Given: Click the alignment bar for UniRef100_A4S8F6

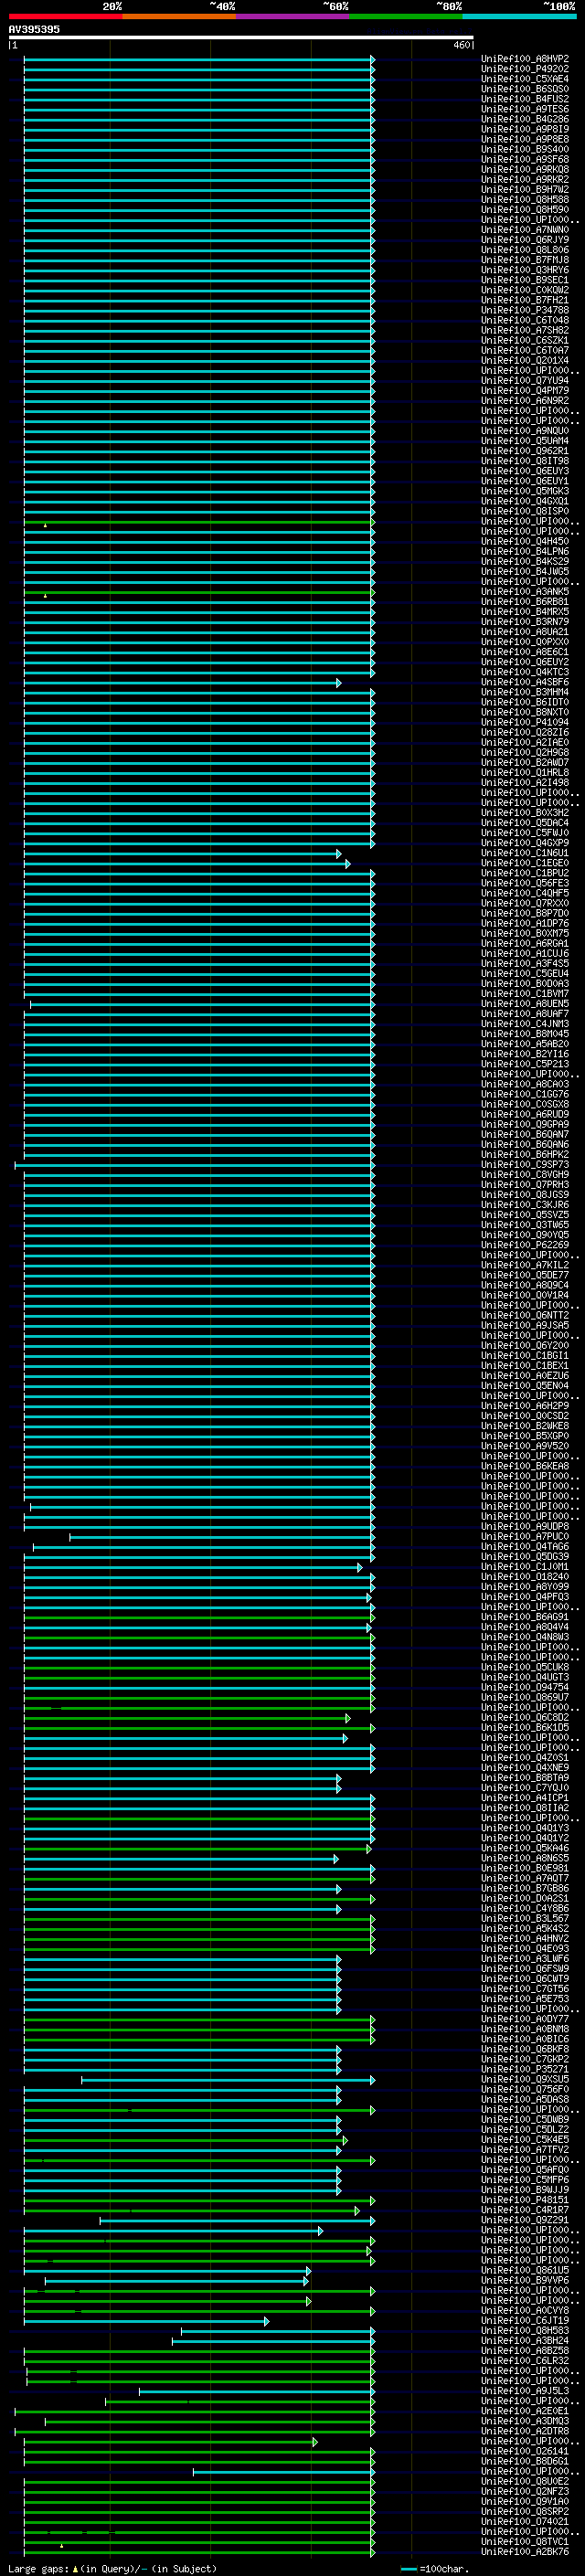Looking at the screenshot, I should [x=181, y=683].
